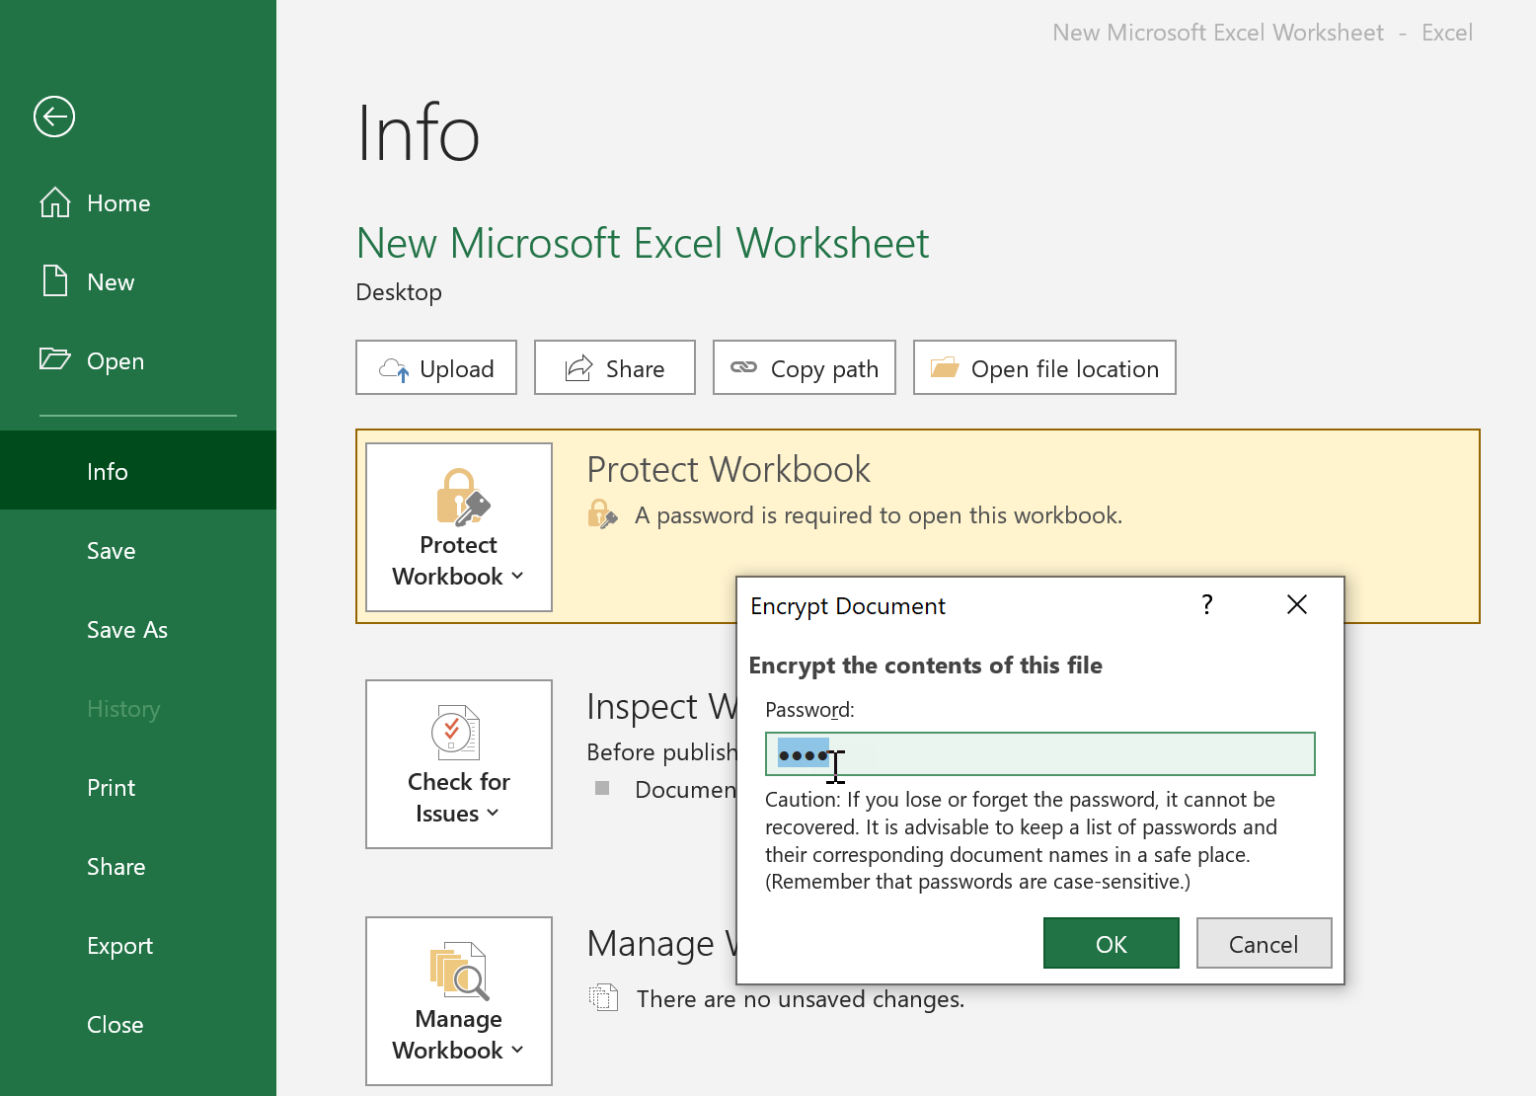Click the Manage Workbook magnifier icon
The image size is (1536, 1096).
[x=459, y=971]
